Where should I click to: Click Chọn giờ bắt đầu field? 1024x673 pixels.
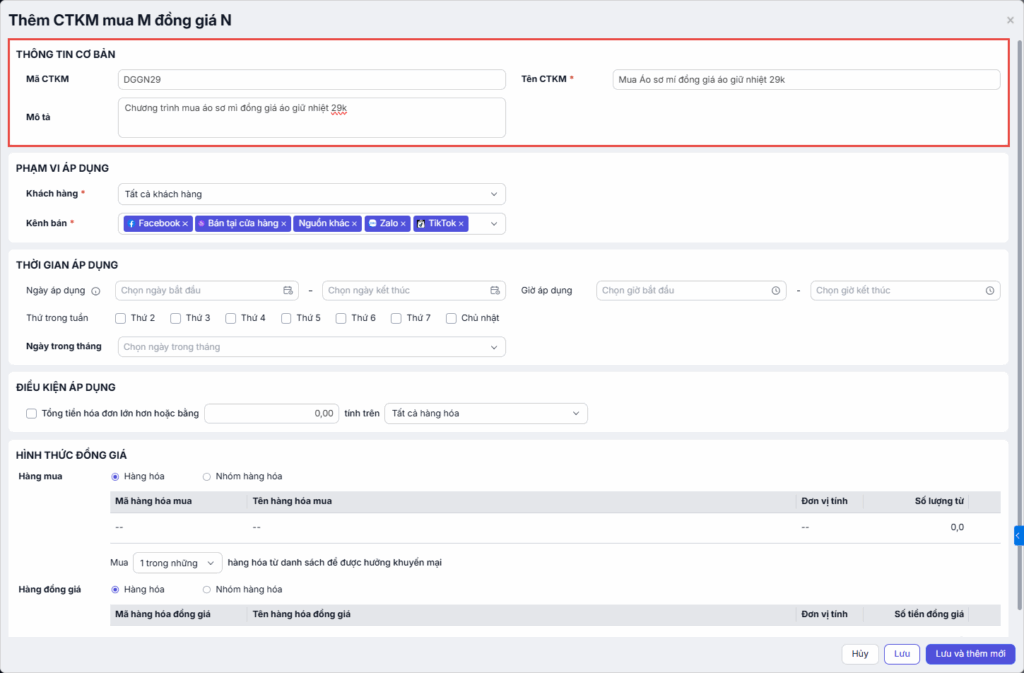[691, 290]
